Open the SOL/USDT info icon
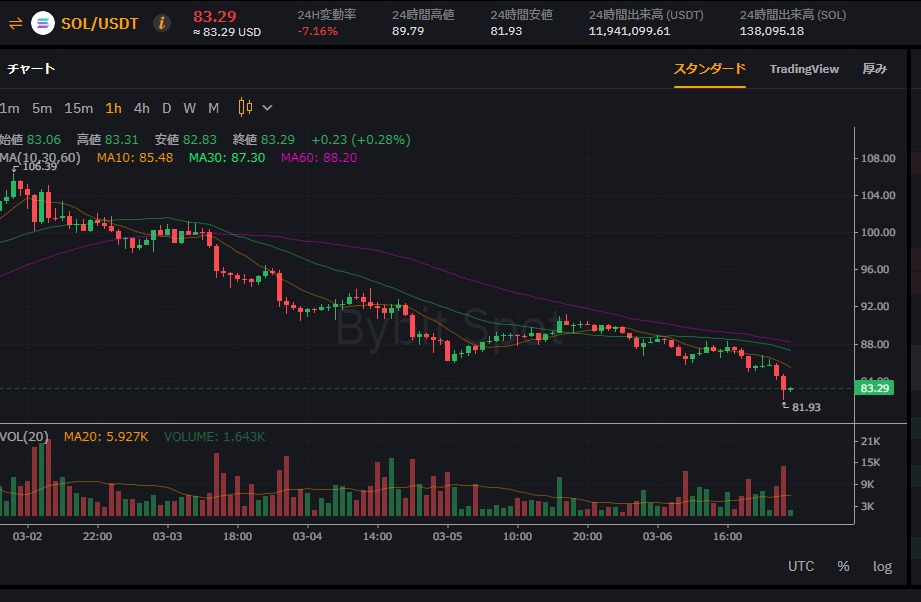This screenshot has width=921, height=602. [x=162, y=23]
